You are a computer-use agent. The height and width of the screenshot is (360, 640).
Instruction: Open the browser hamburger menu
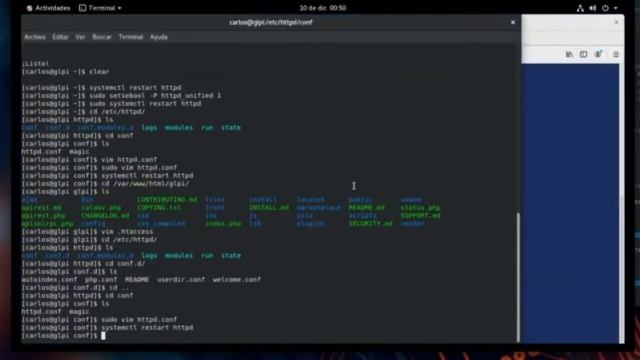[x=616, y=54]
